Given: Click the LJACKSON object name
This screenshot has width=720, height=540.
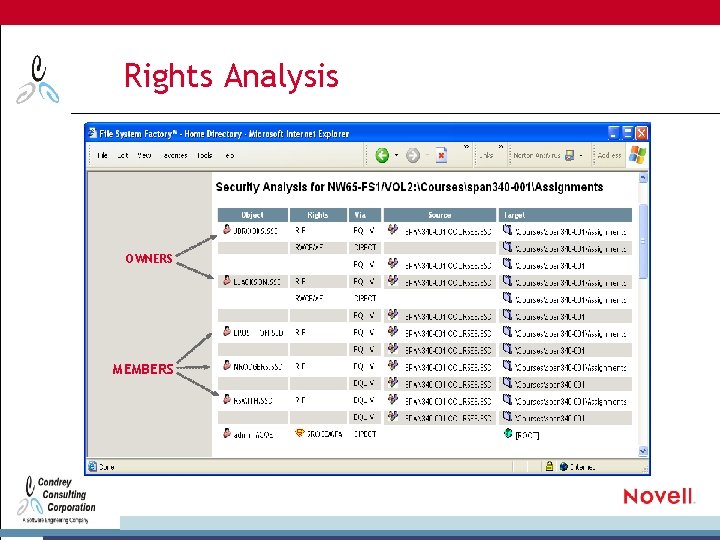Looking at the screenshot, I should [x=256, y=282].
